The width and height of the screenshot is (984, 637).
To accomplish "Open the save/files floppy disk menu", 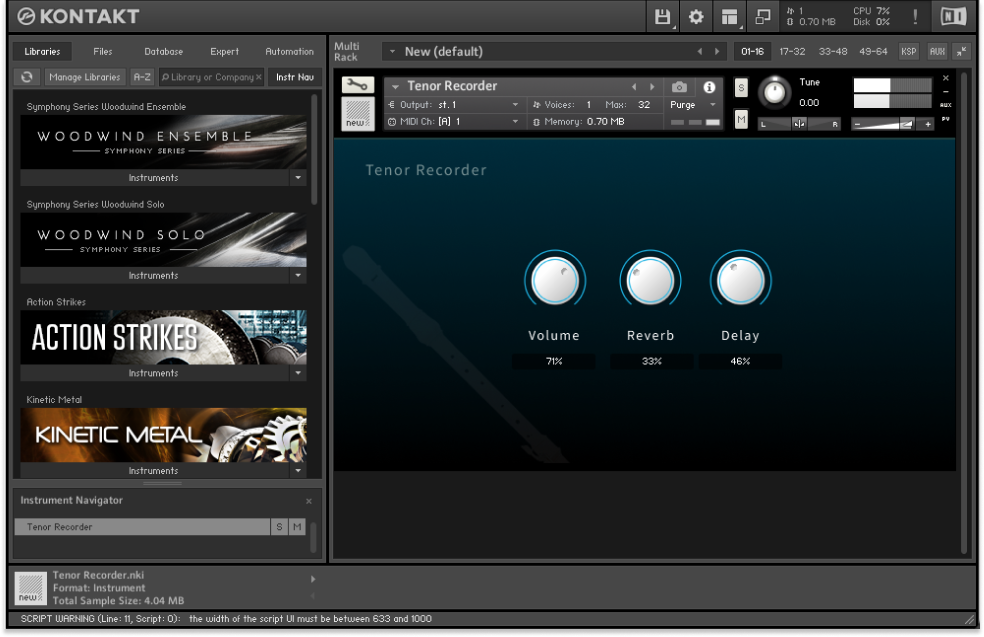I will [x=662, y=17].
